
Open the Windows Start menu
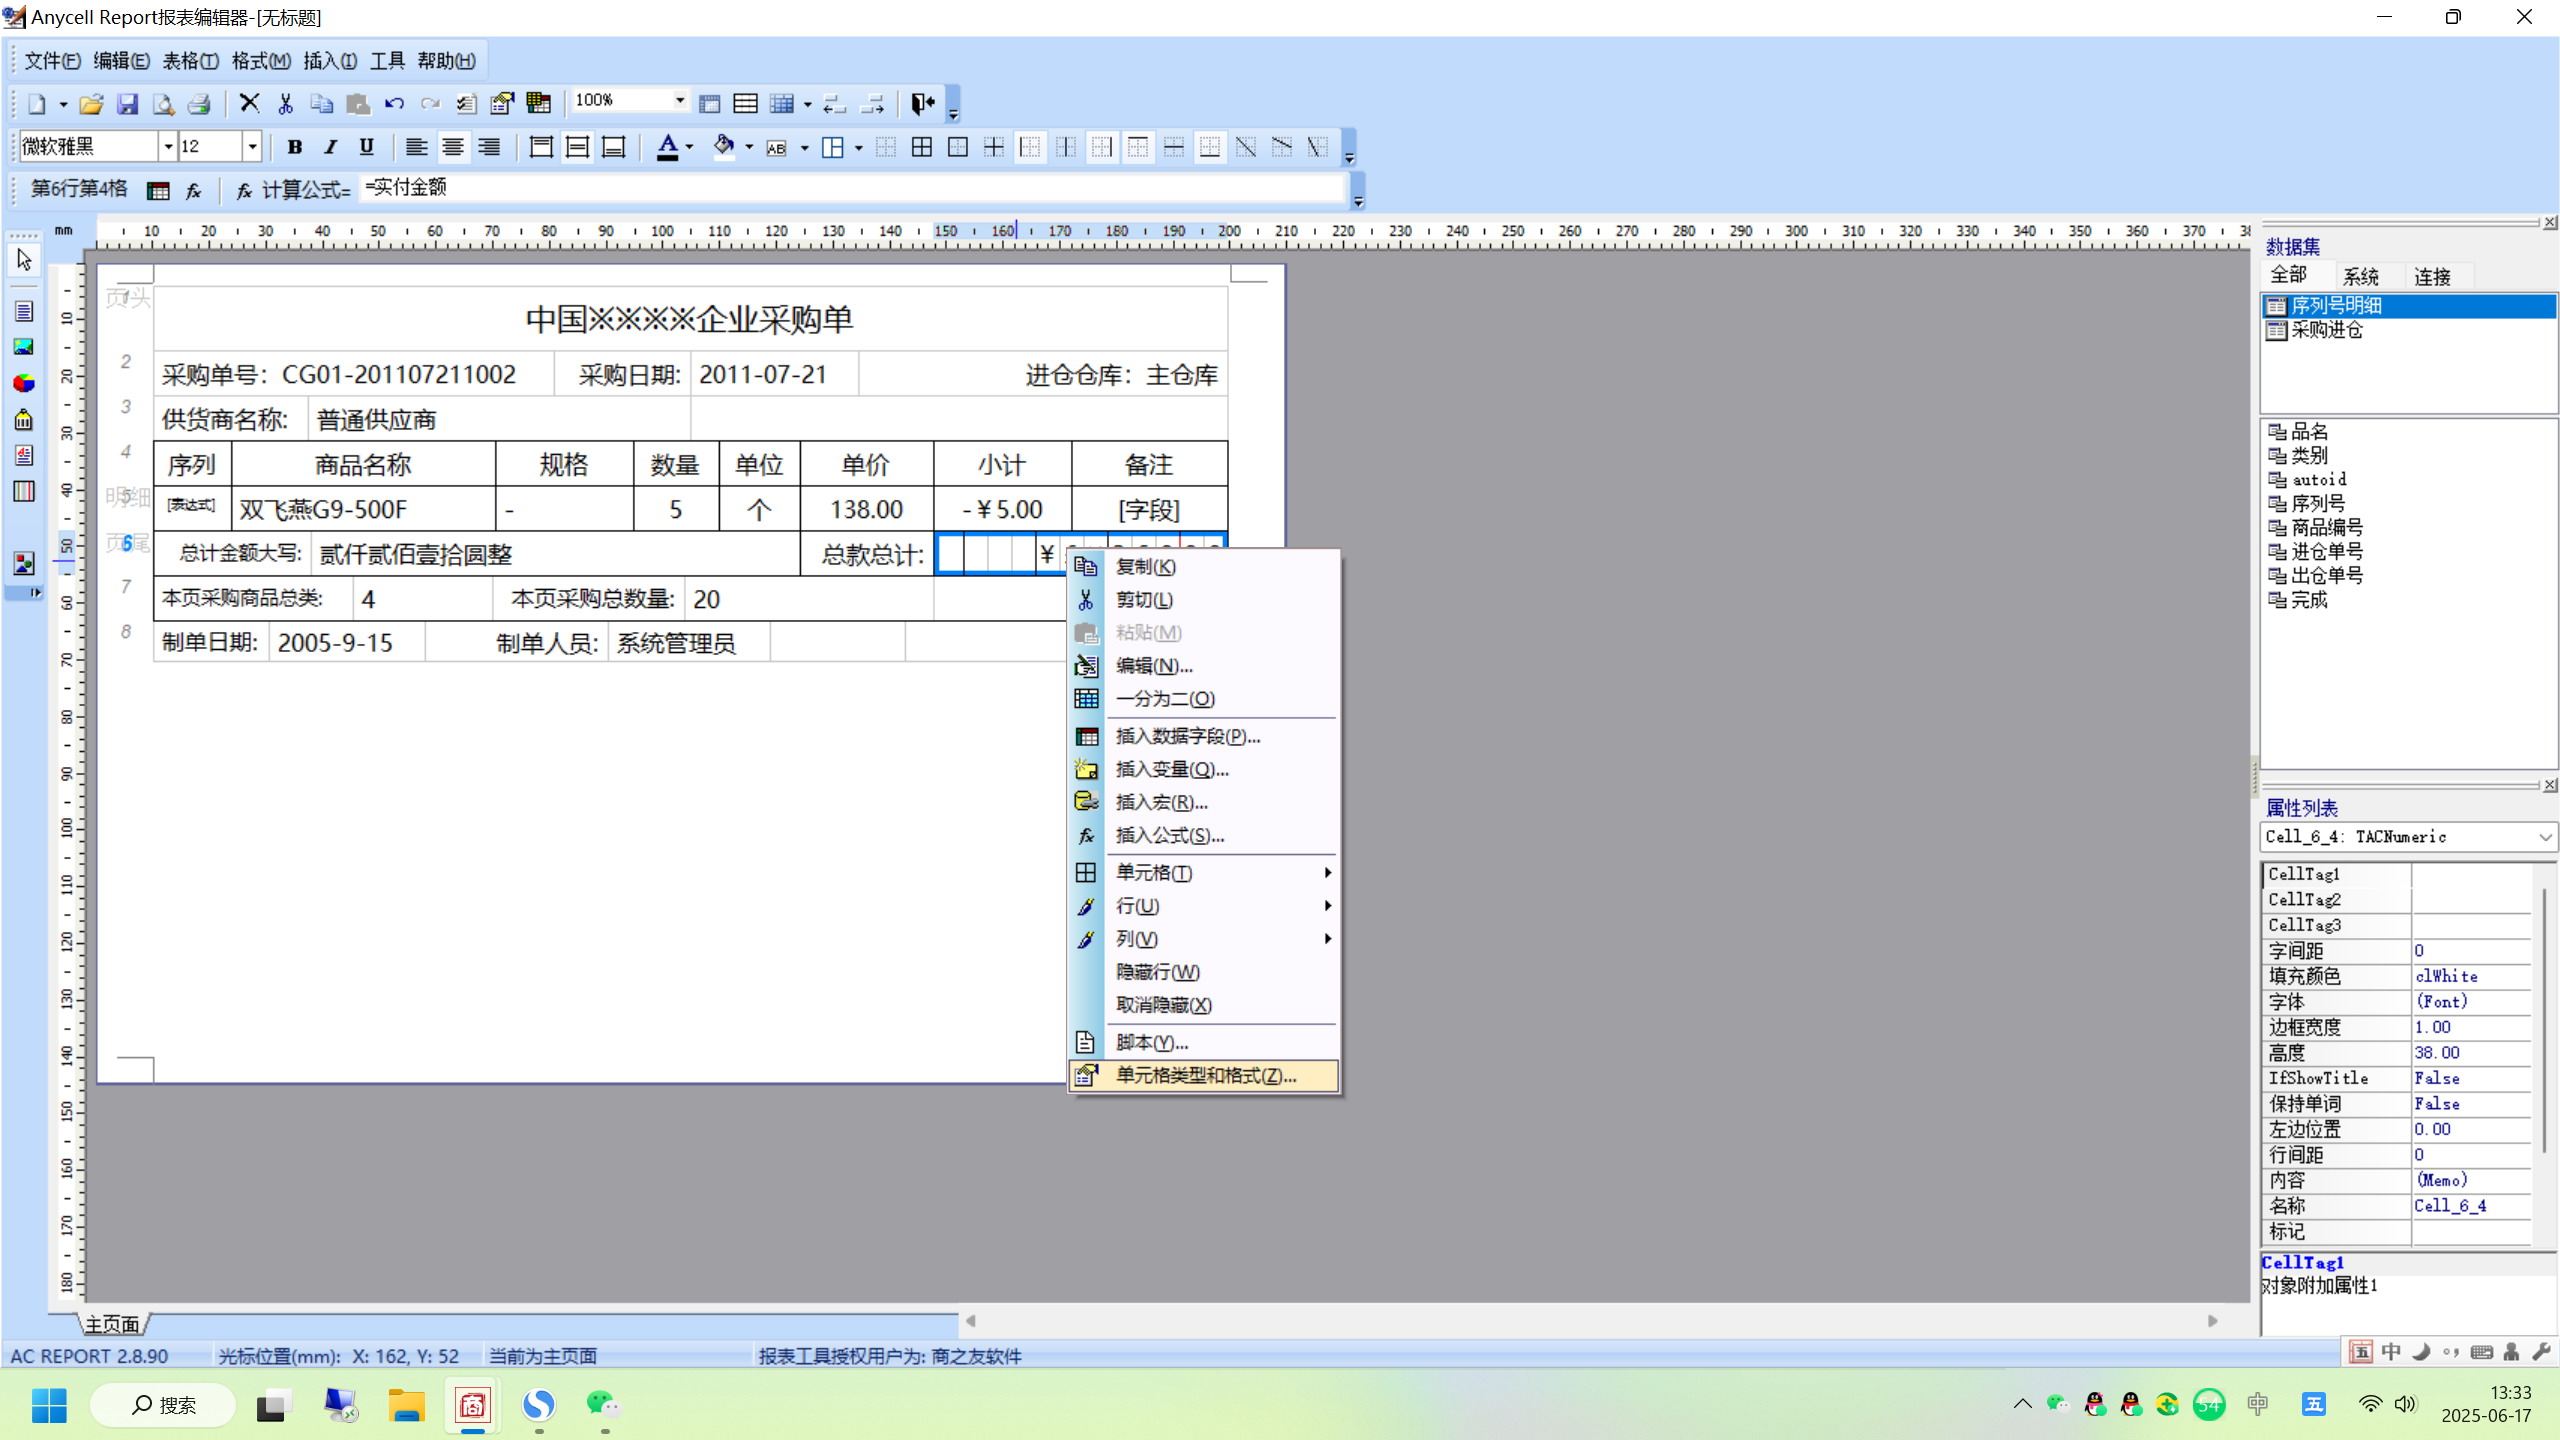point(49,1406)
